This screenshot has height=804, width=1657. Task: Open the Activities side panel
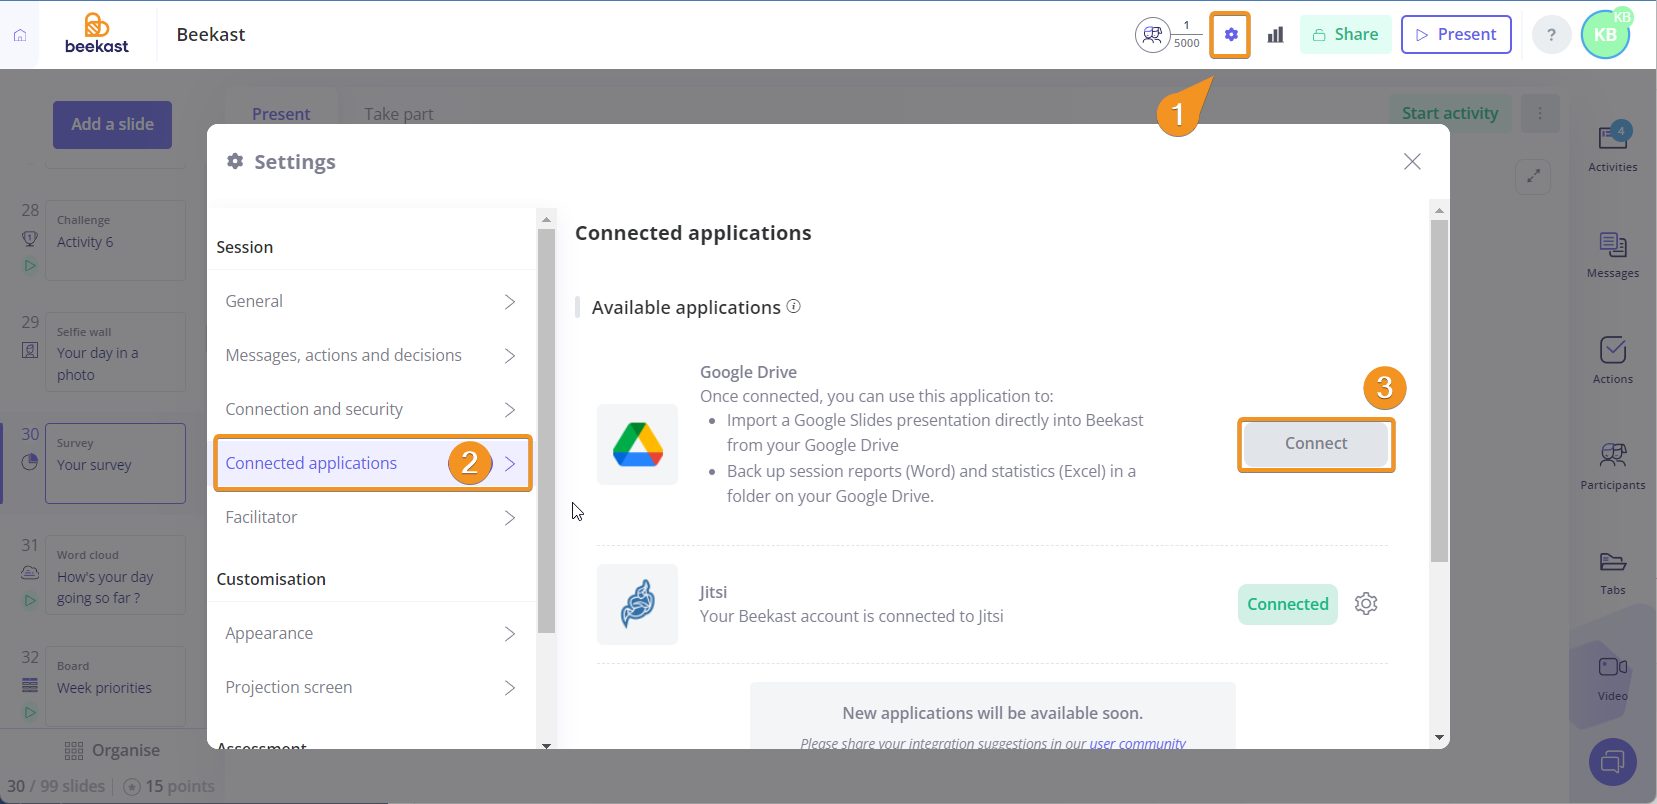point(1612,148)
